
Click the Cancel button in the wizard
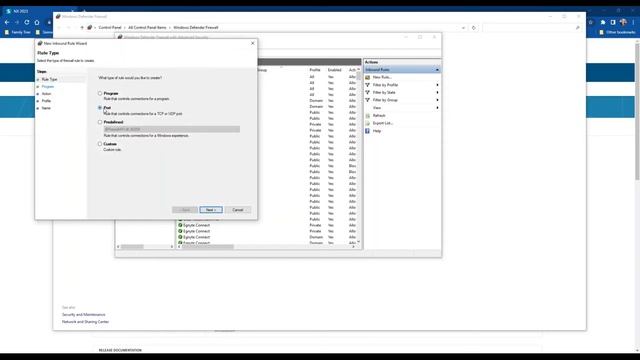(x=238, y=210)
